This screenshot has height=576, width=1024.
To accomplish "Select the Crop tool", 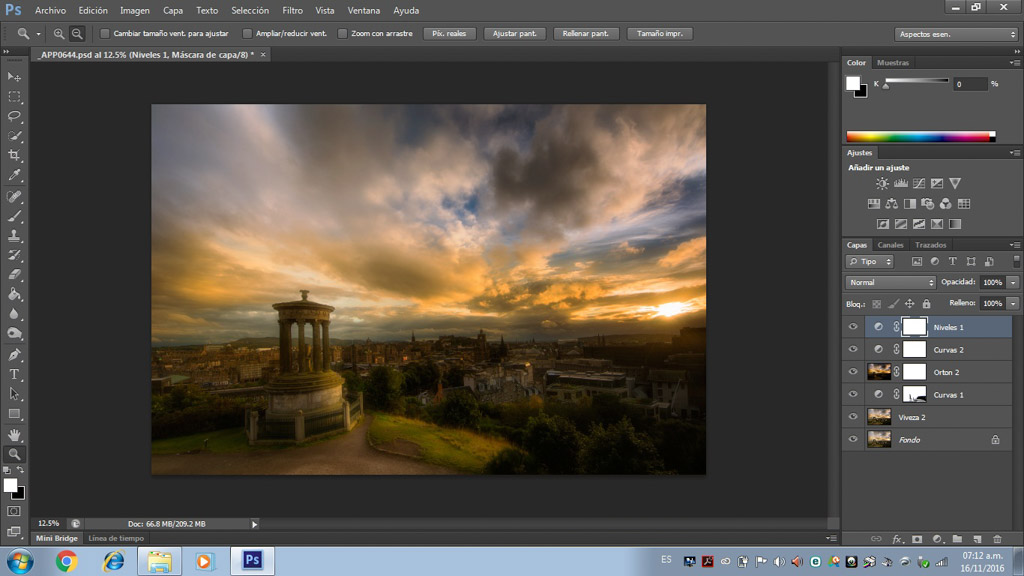I will 14,156.
